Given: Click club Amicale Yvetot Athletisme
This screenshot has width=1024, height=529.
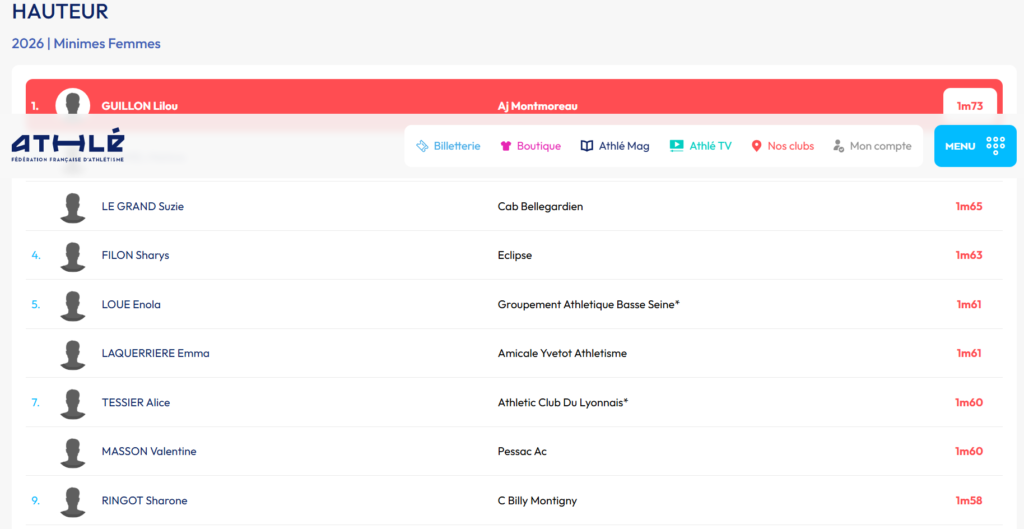Looking at the screenshot, I should point(562,353).
